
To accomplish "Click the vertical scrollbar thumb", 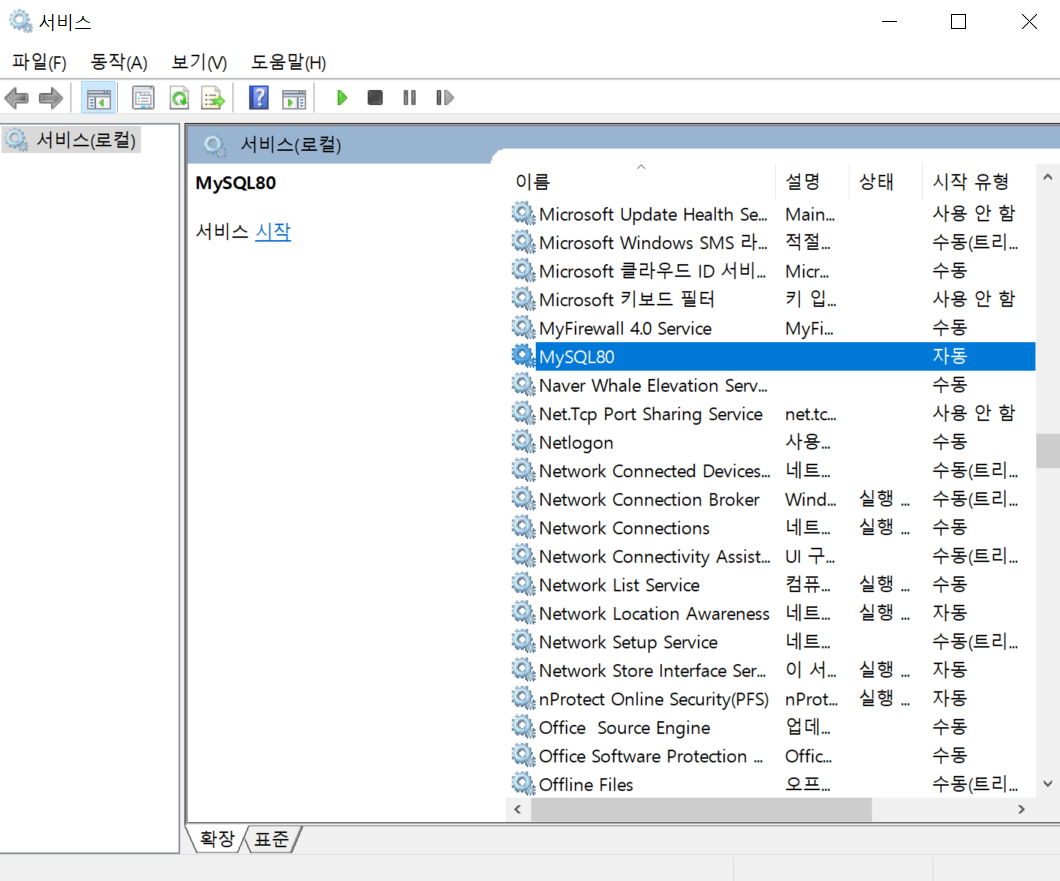I will point(1047,451).
